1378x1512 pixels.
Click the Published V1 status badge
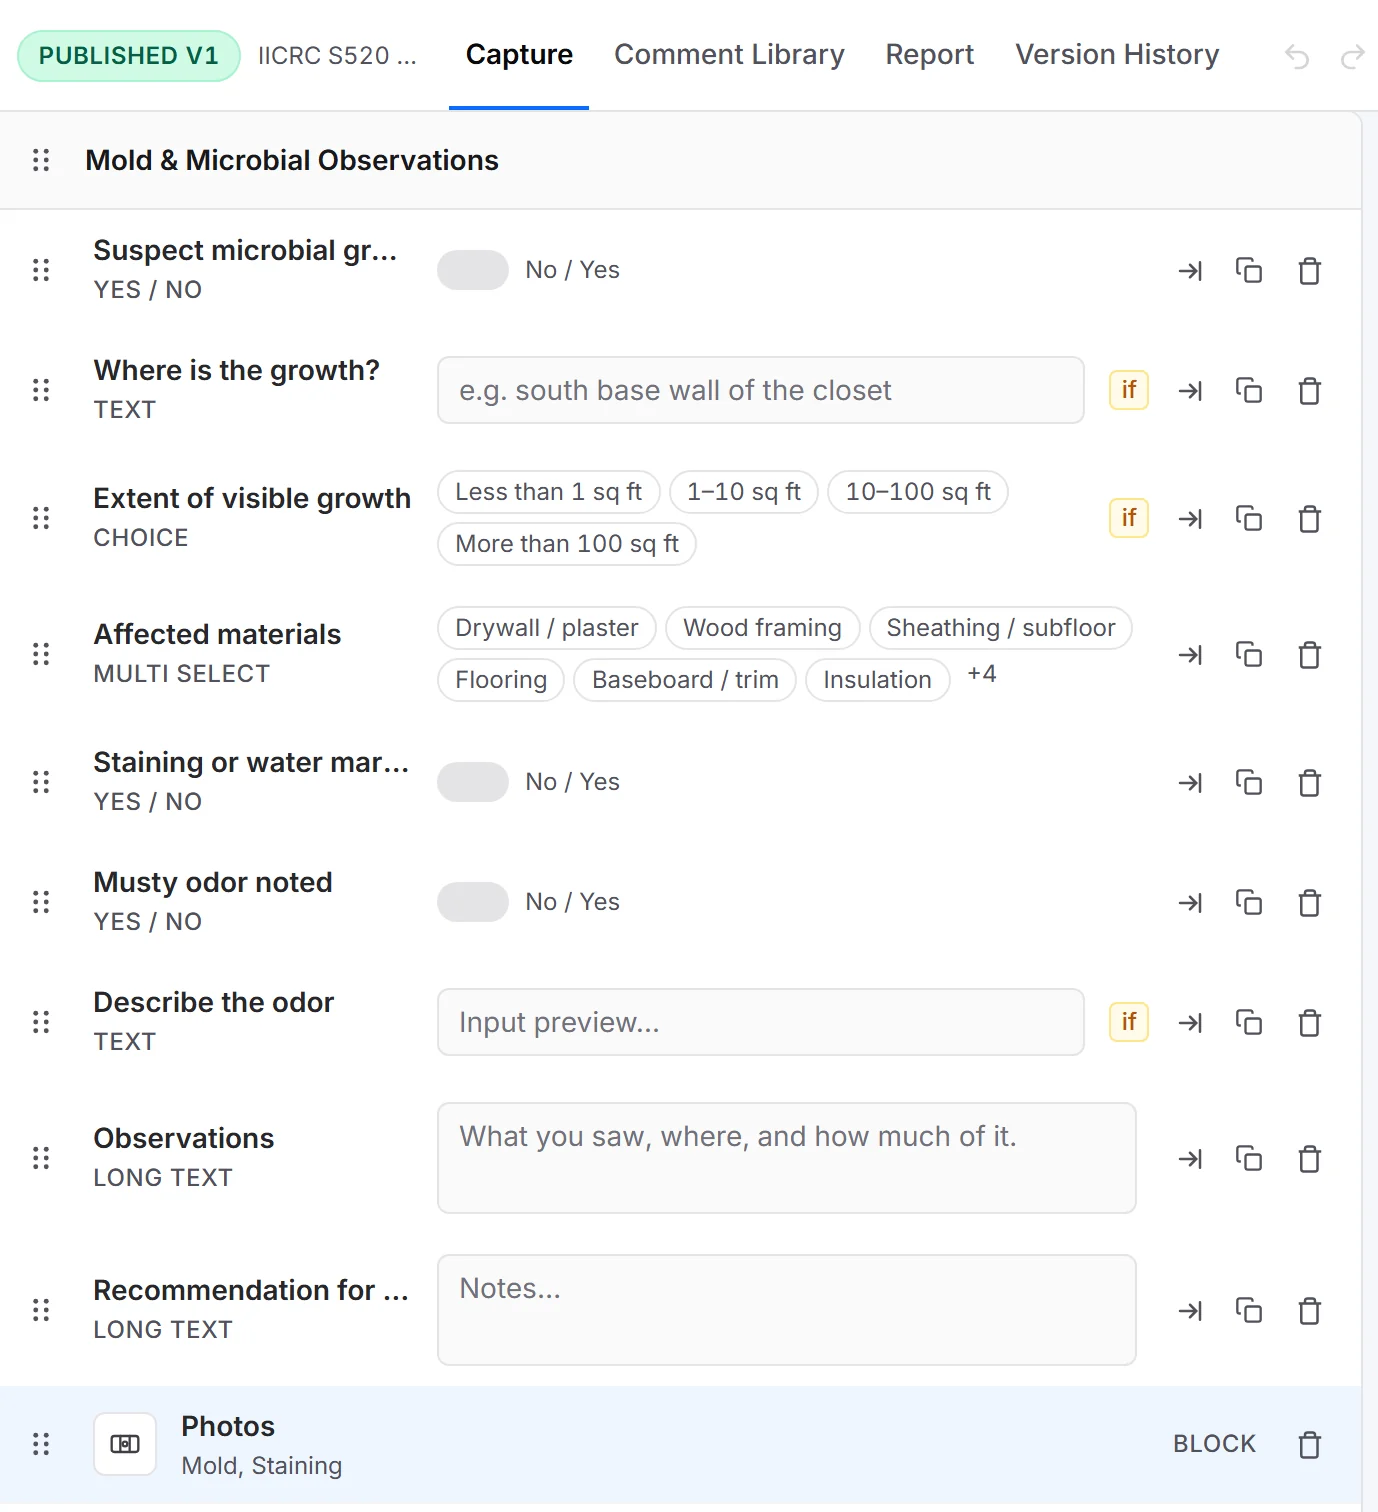129,56
